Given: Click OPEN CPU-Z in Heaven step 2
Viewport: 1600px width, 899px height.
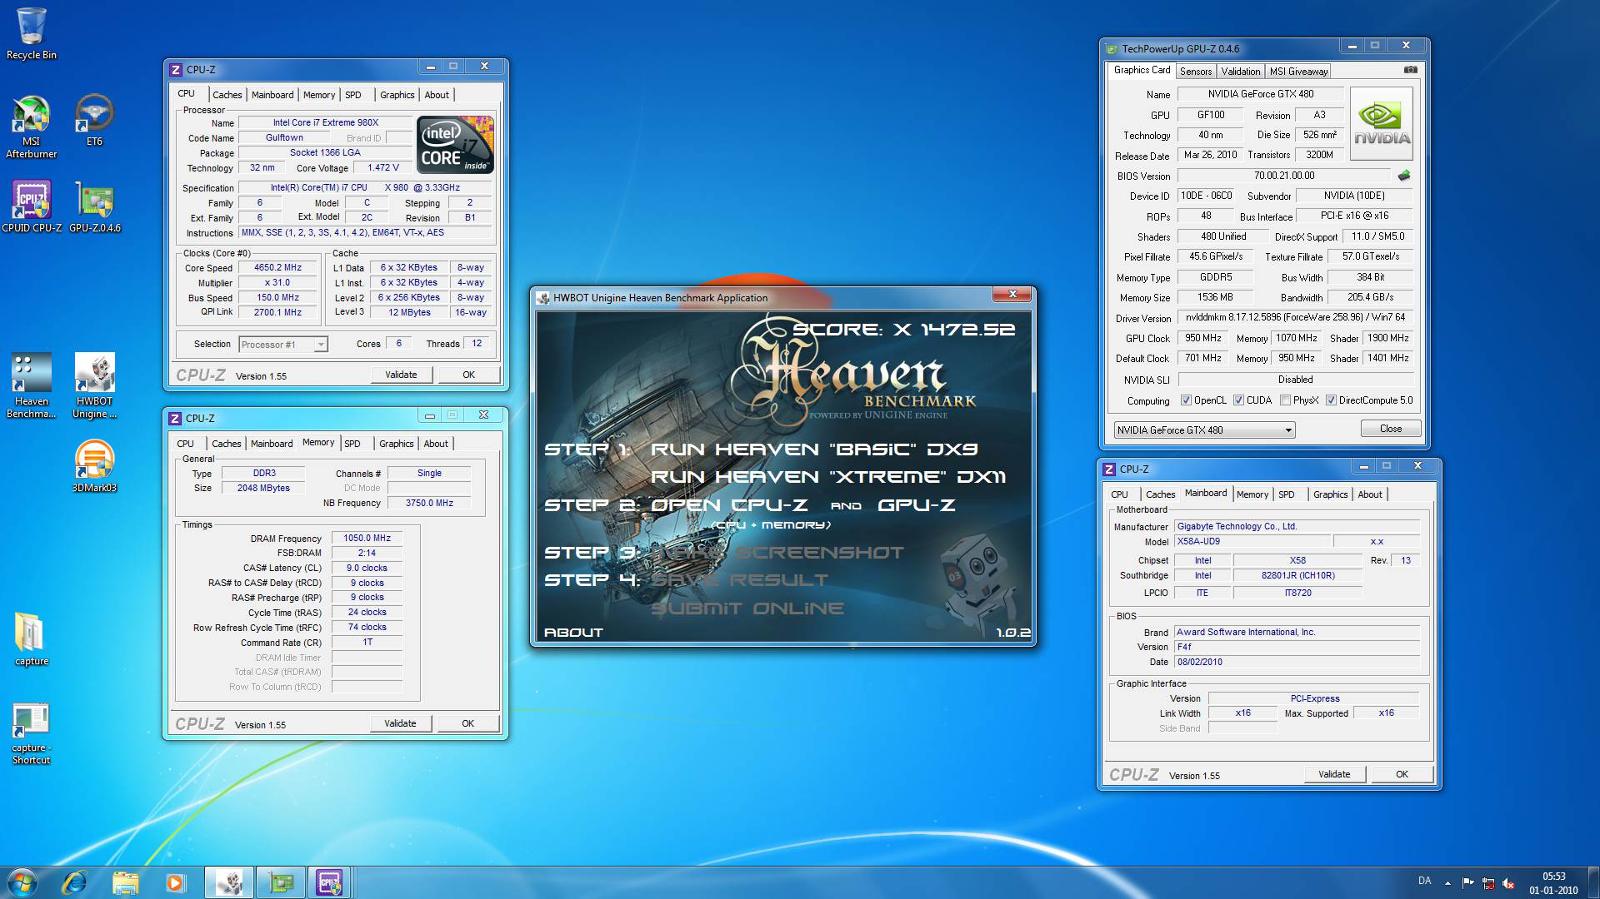Looking at the screenshot, I should pos(729,505).
